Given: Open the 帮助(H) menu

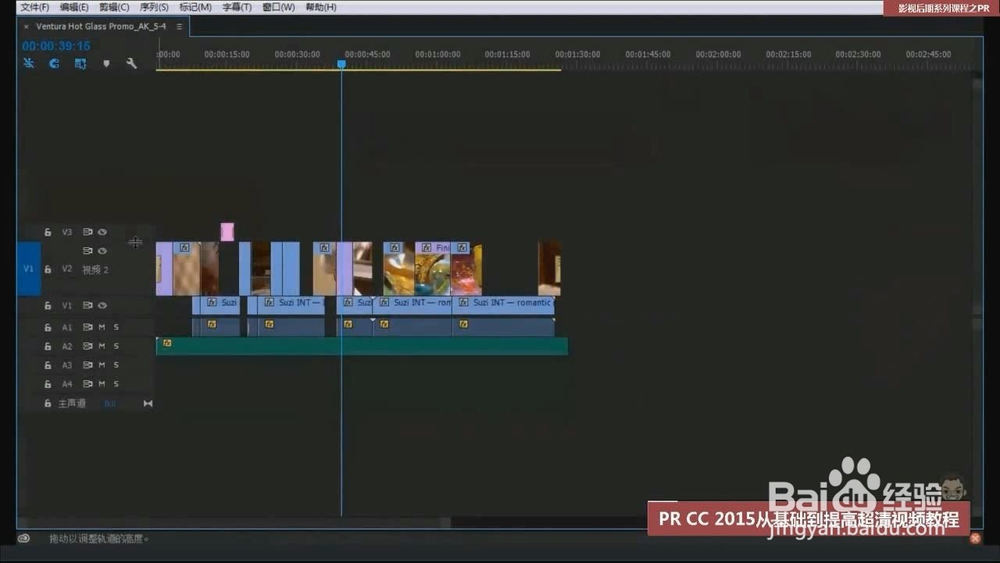Looking at the screenshot, I should (321, 7).
